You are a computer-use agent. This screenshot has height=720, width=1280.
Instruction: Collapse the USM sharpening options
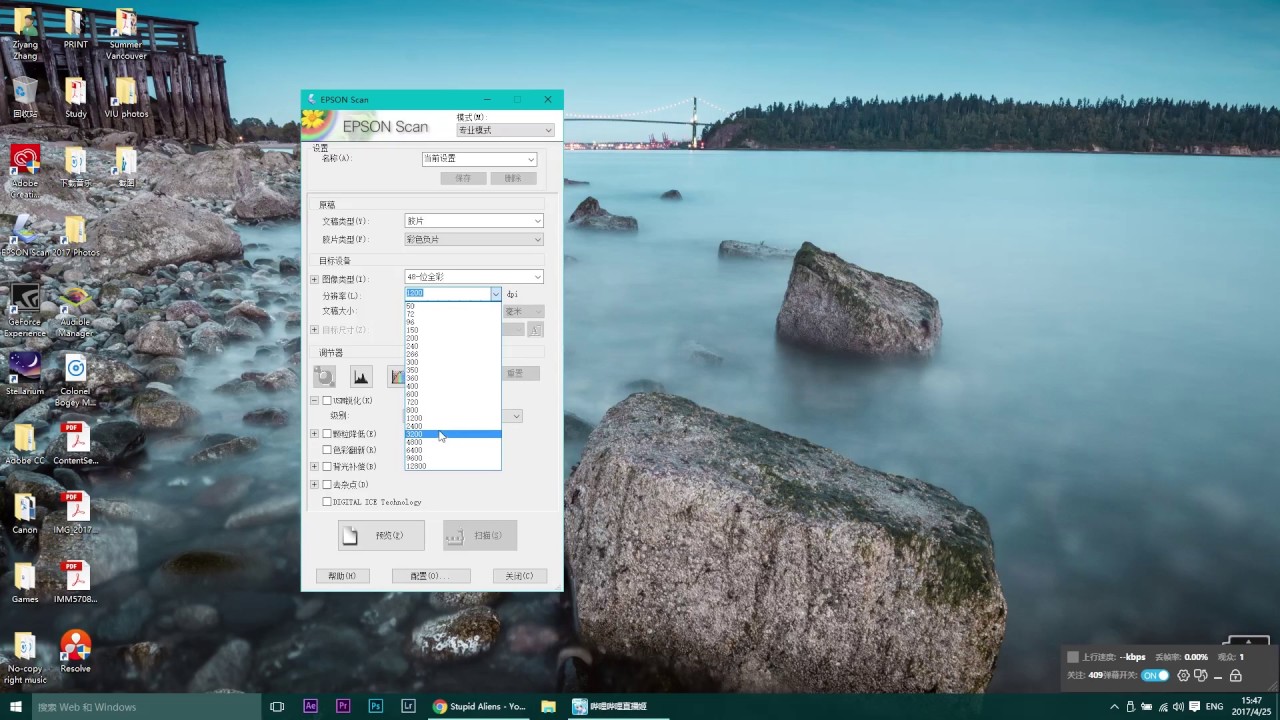(314, 400)
